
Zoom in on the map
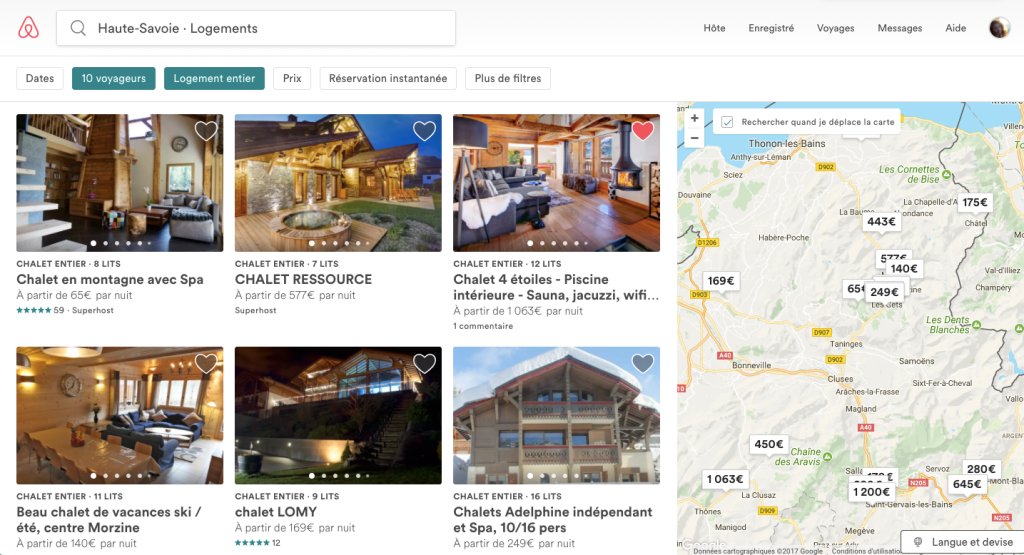[694, 118]
